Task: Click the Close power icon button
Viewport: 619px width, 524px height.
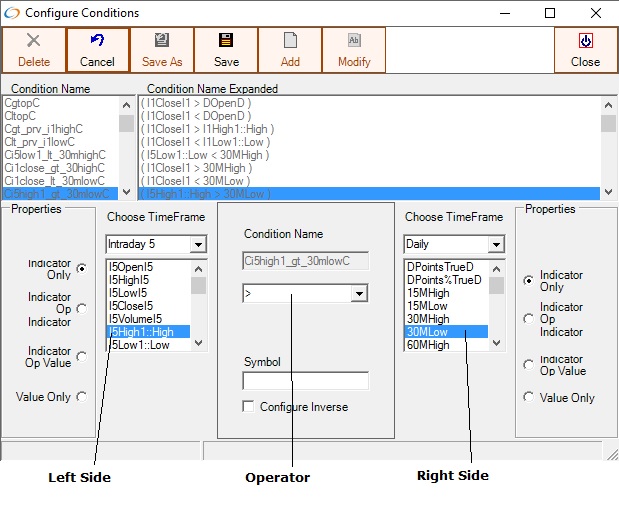Action: tap(585, 41)
